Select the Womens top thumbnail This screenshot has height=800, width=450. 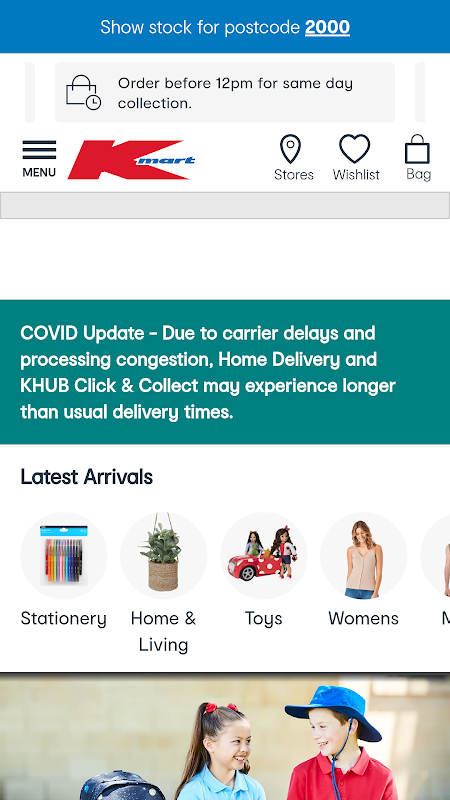point(364,555)
